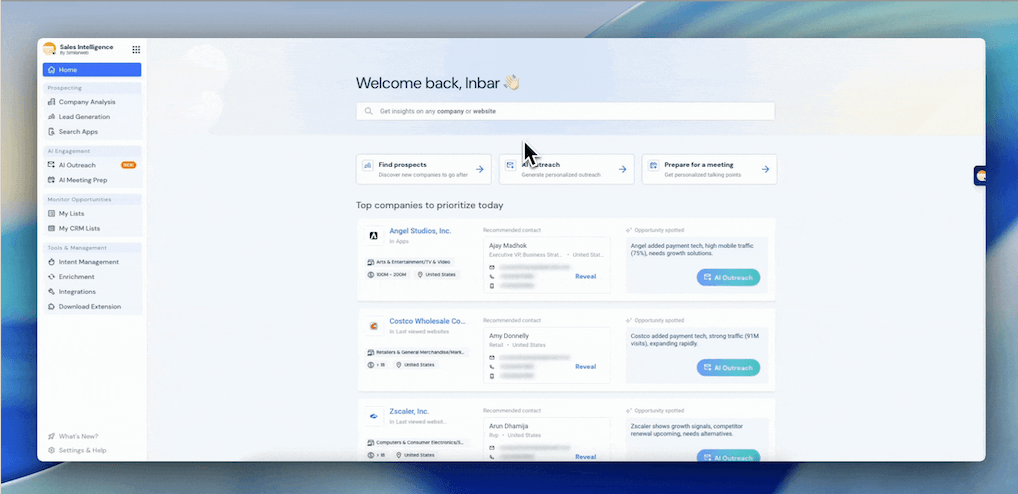This screenshot has height=494, width=1018.
Task: Click the Retailers & General Merchandise tag
Action: click(417, 352)
